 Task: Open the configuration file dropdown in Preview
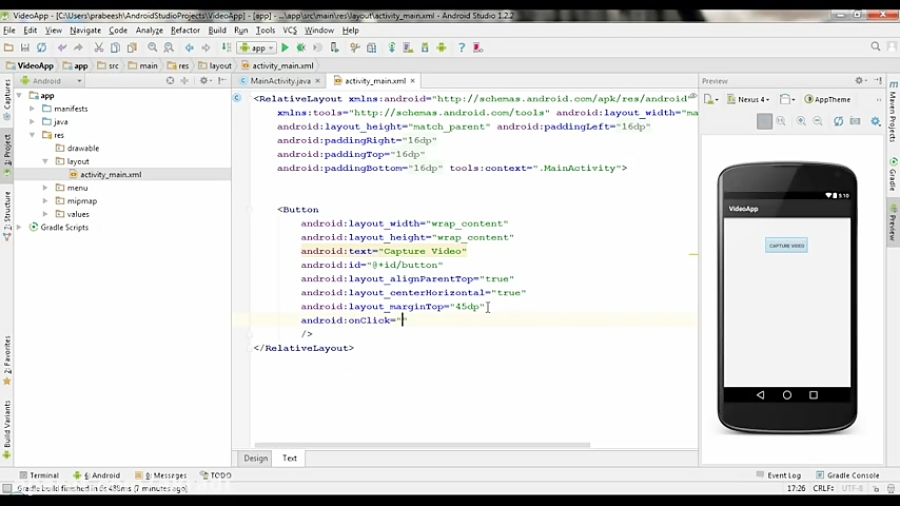click(711, 99)
